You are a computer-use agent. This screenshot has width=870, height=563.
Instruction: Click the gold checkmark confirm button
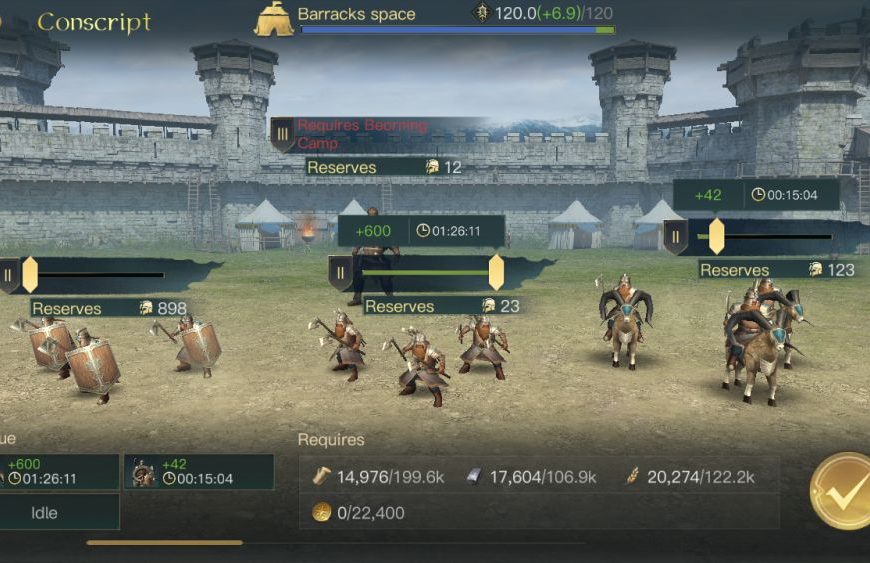[x=841, y=490]
